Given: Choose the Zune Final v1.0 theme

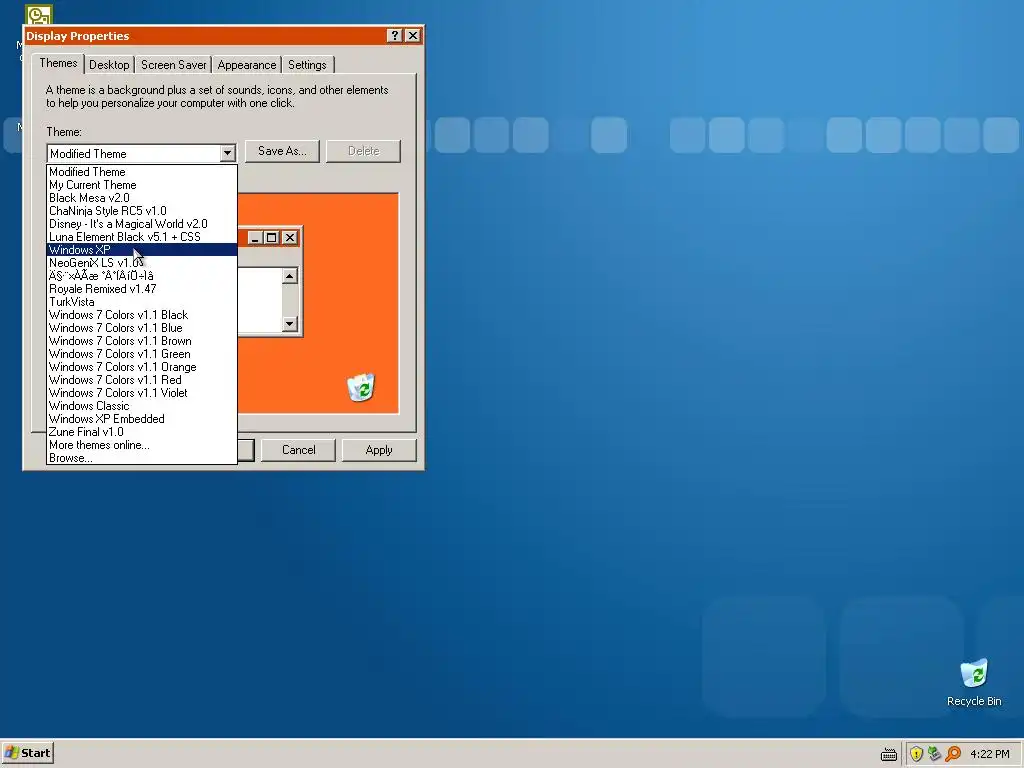Looking at the screenshot, I should pyautogui.click(x=142, y=432).
